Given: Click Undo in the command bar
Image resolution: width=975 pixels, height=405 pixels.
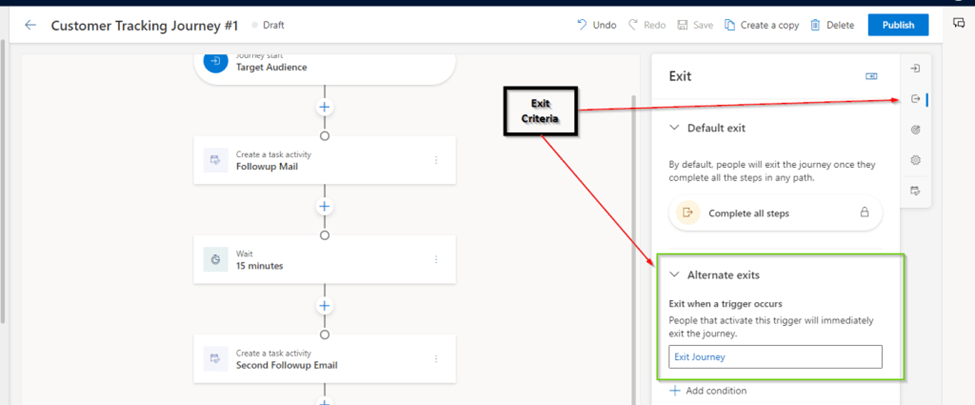Looking at the screenshot, I should click(x=596, y=25).
